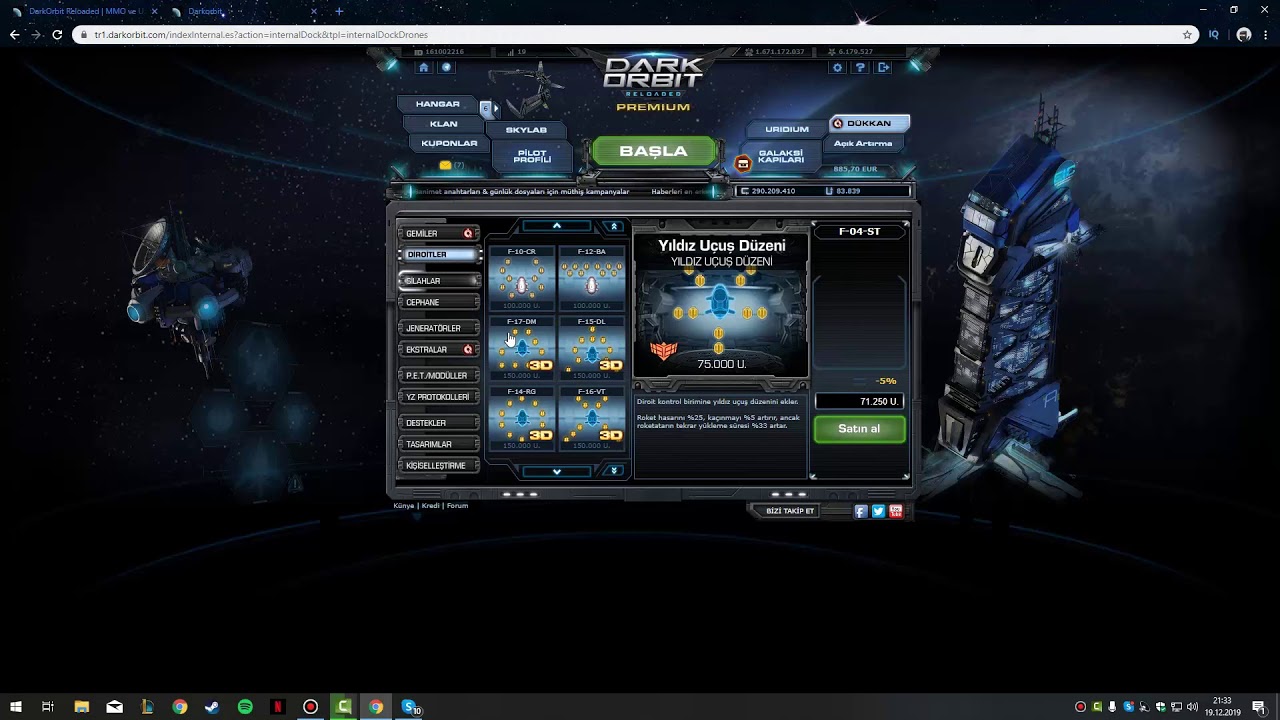Open Windows Start menu
This screenshot has width=1280, height=720.
[16, 707]
